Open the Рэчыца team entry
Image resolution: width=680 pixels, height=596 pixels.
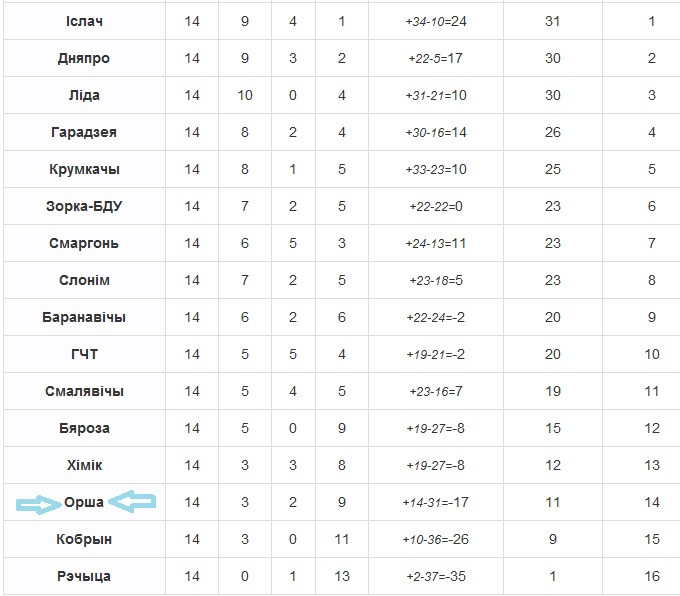(84, 576)
